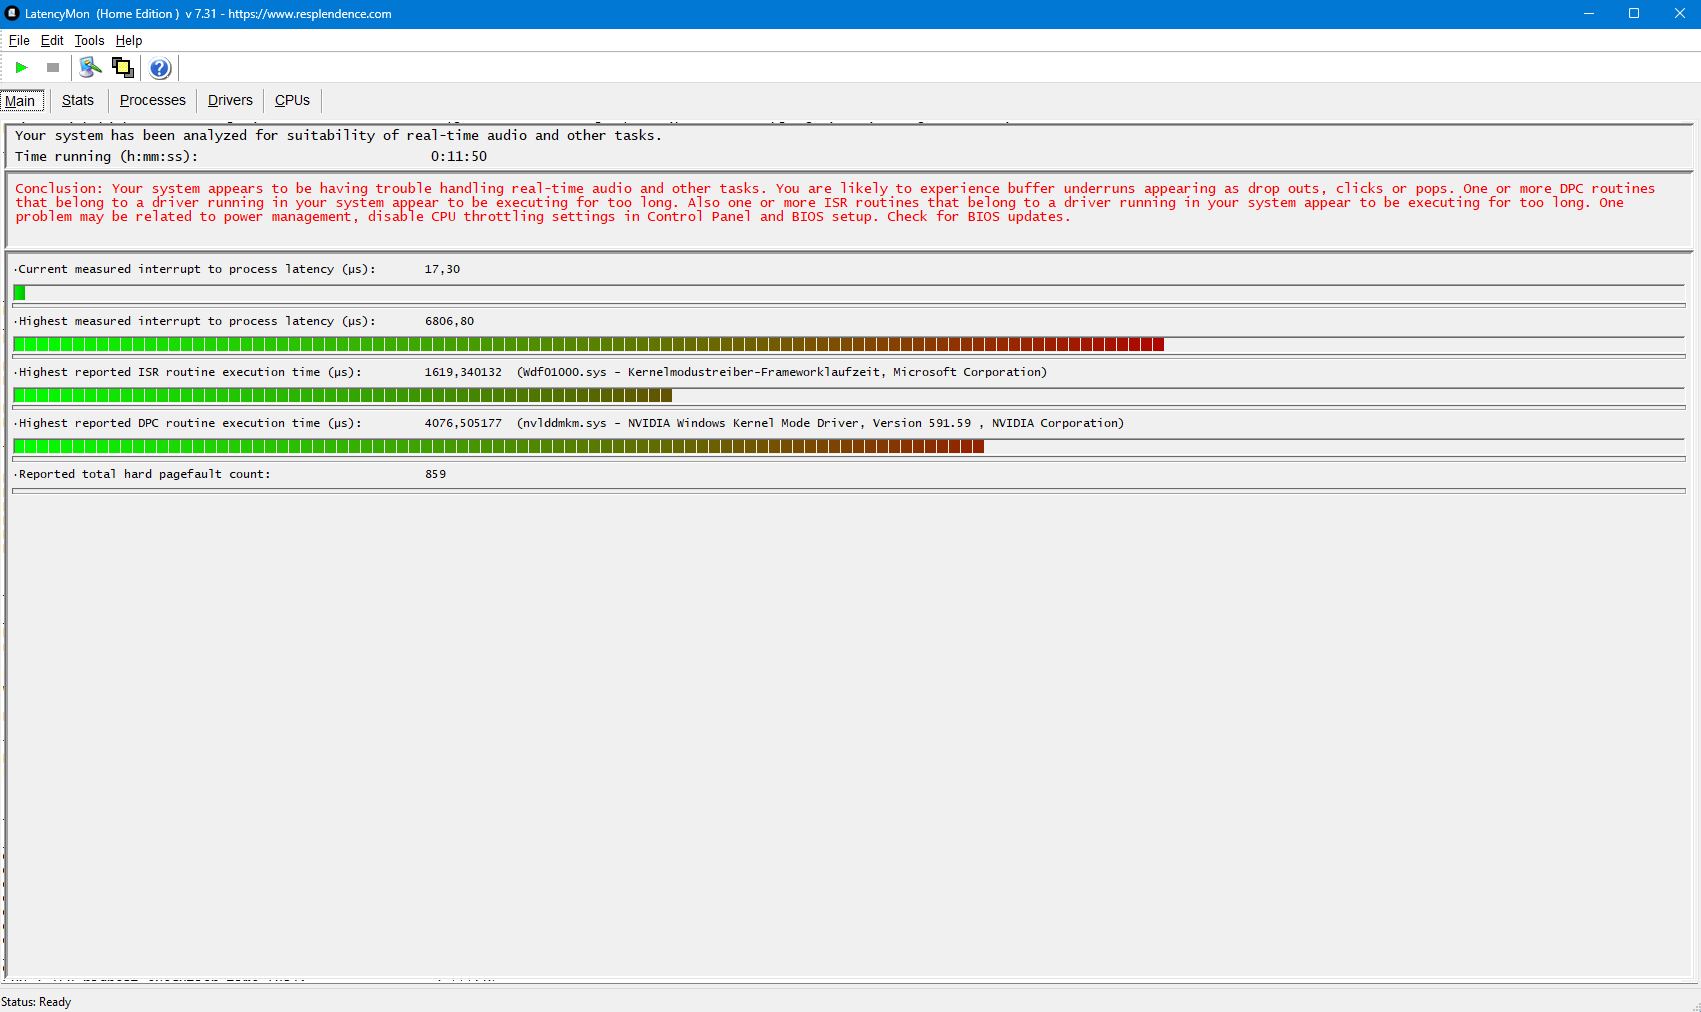The image size is (1701, 1012).
Task: Open the File menu
Action: coord(18,40)
